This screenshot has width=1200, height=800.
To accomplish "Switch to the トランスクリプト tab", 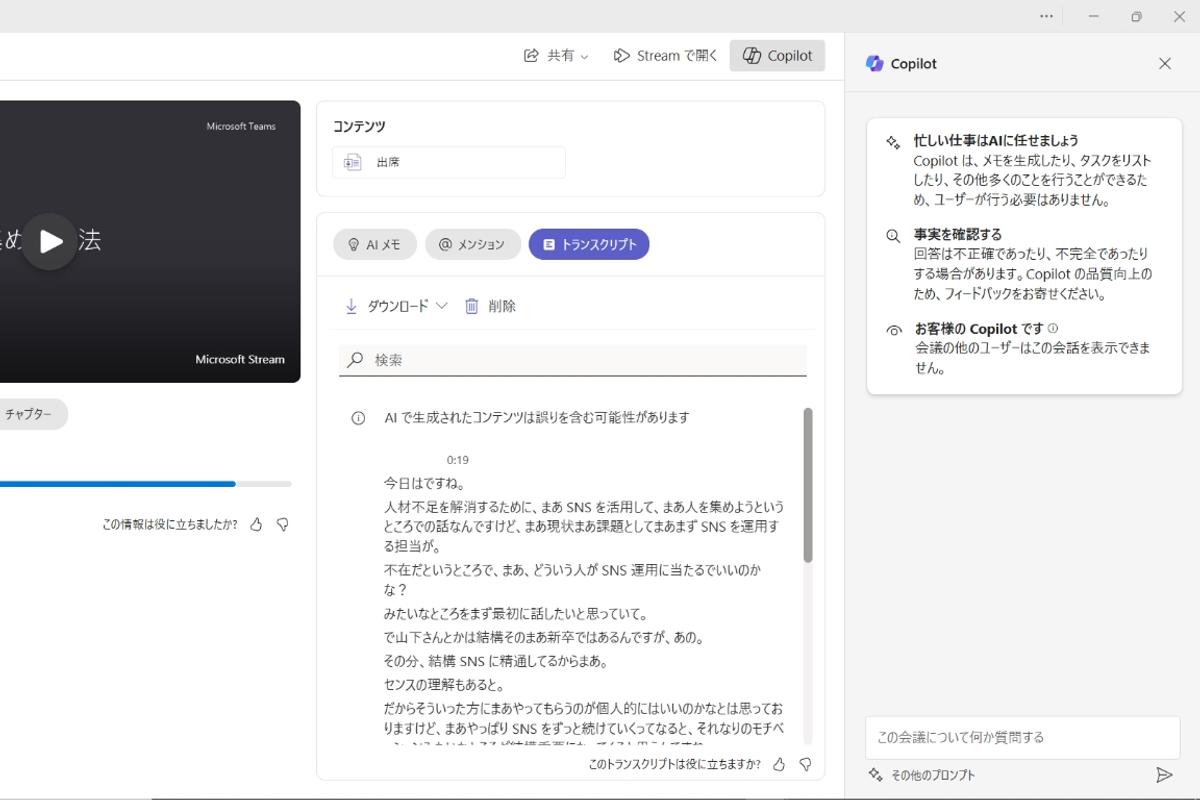I will [x=589, y=243].
